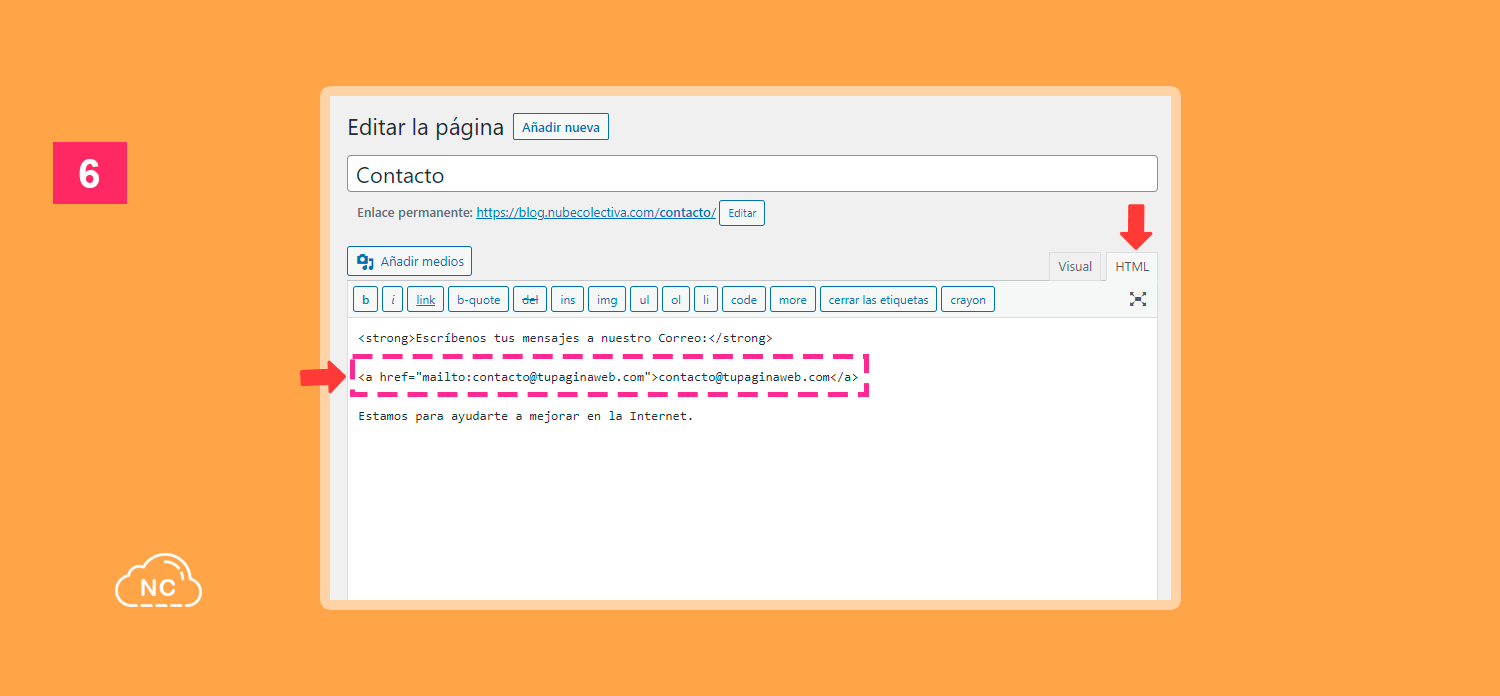Insert image with img button
The width and height of the screenshot is (1500, 696).
tap(607, 299)
